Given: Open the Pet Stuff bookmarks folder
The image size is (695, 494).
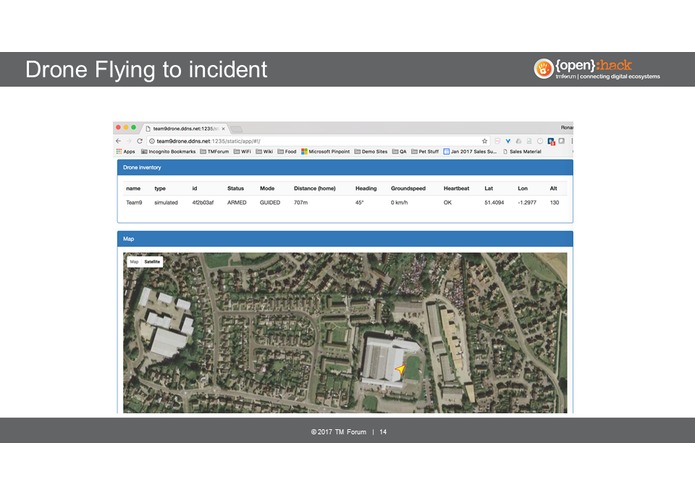Looking at the screenshot, I should [x=425, y=152].
